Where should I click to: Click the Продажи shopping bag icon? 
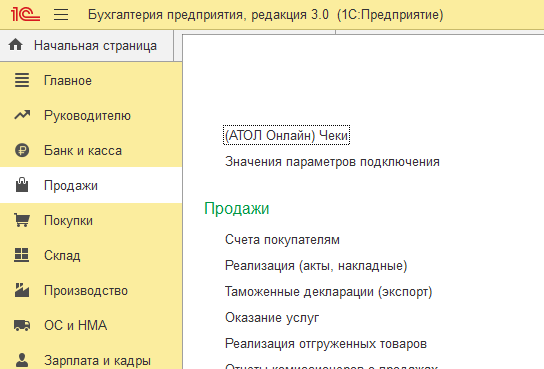[x=22, y=184]
